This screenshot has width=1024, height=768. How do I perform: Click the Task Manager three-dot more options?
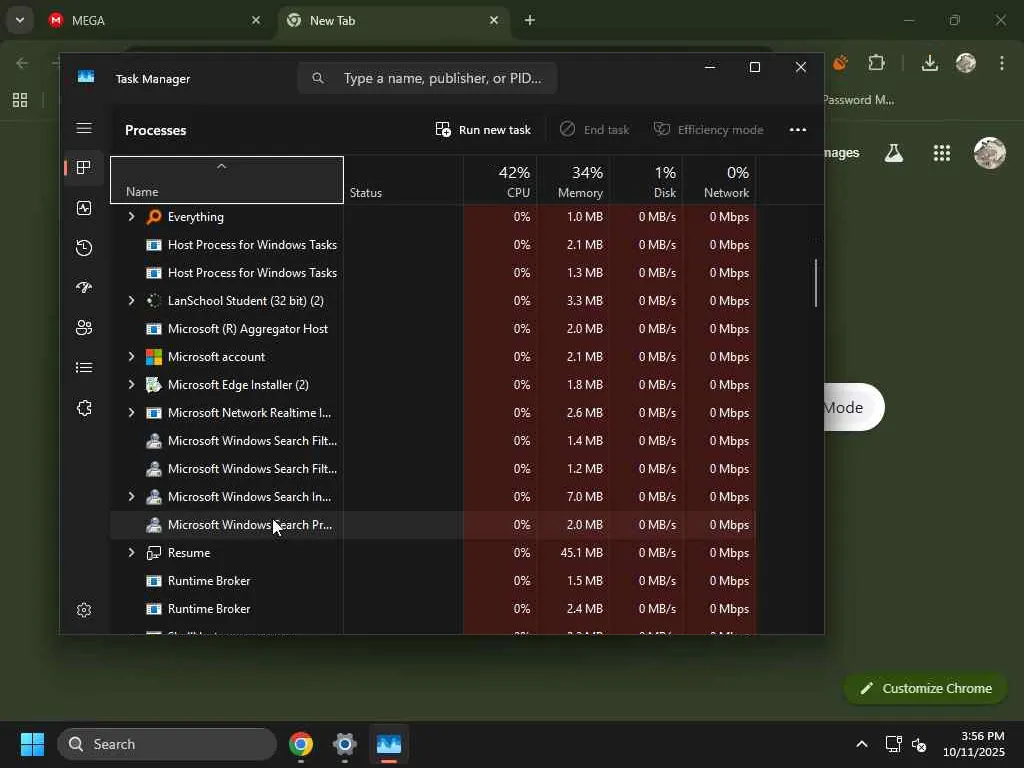(797, 129)
